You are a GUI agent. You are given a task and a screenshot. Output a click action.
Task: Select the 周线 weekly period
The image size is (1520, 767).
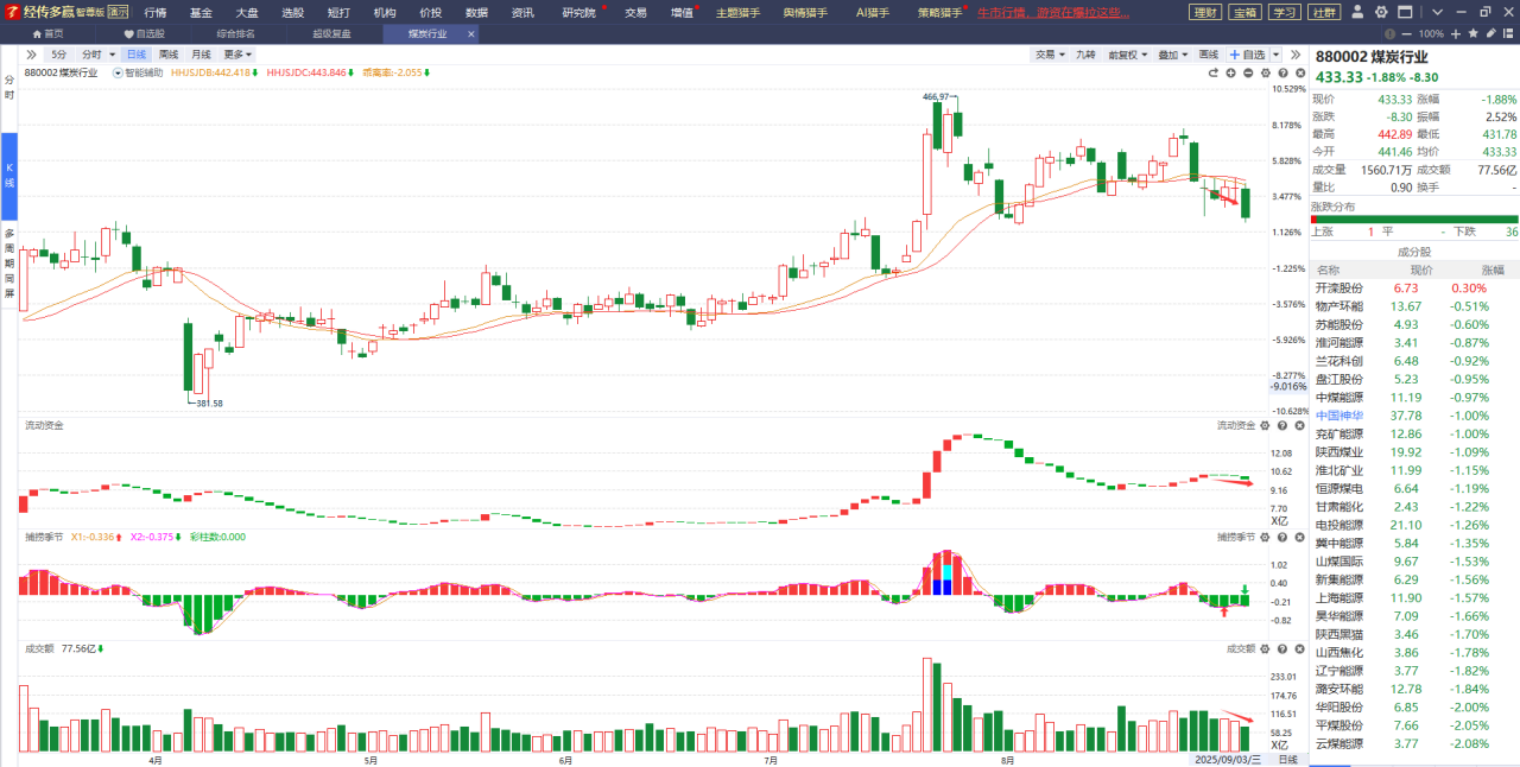168,54
